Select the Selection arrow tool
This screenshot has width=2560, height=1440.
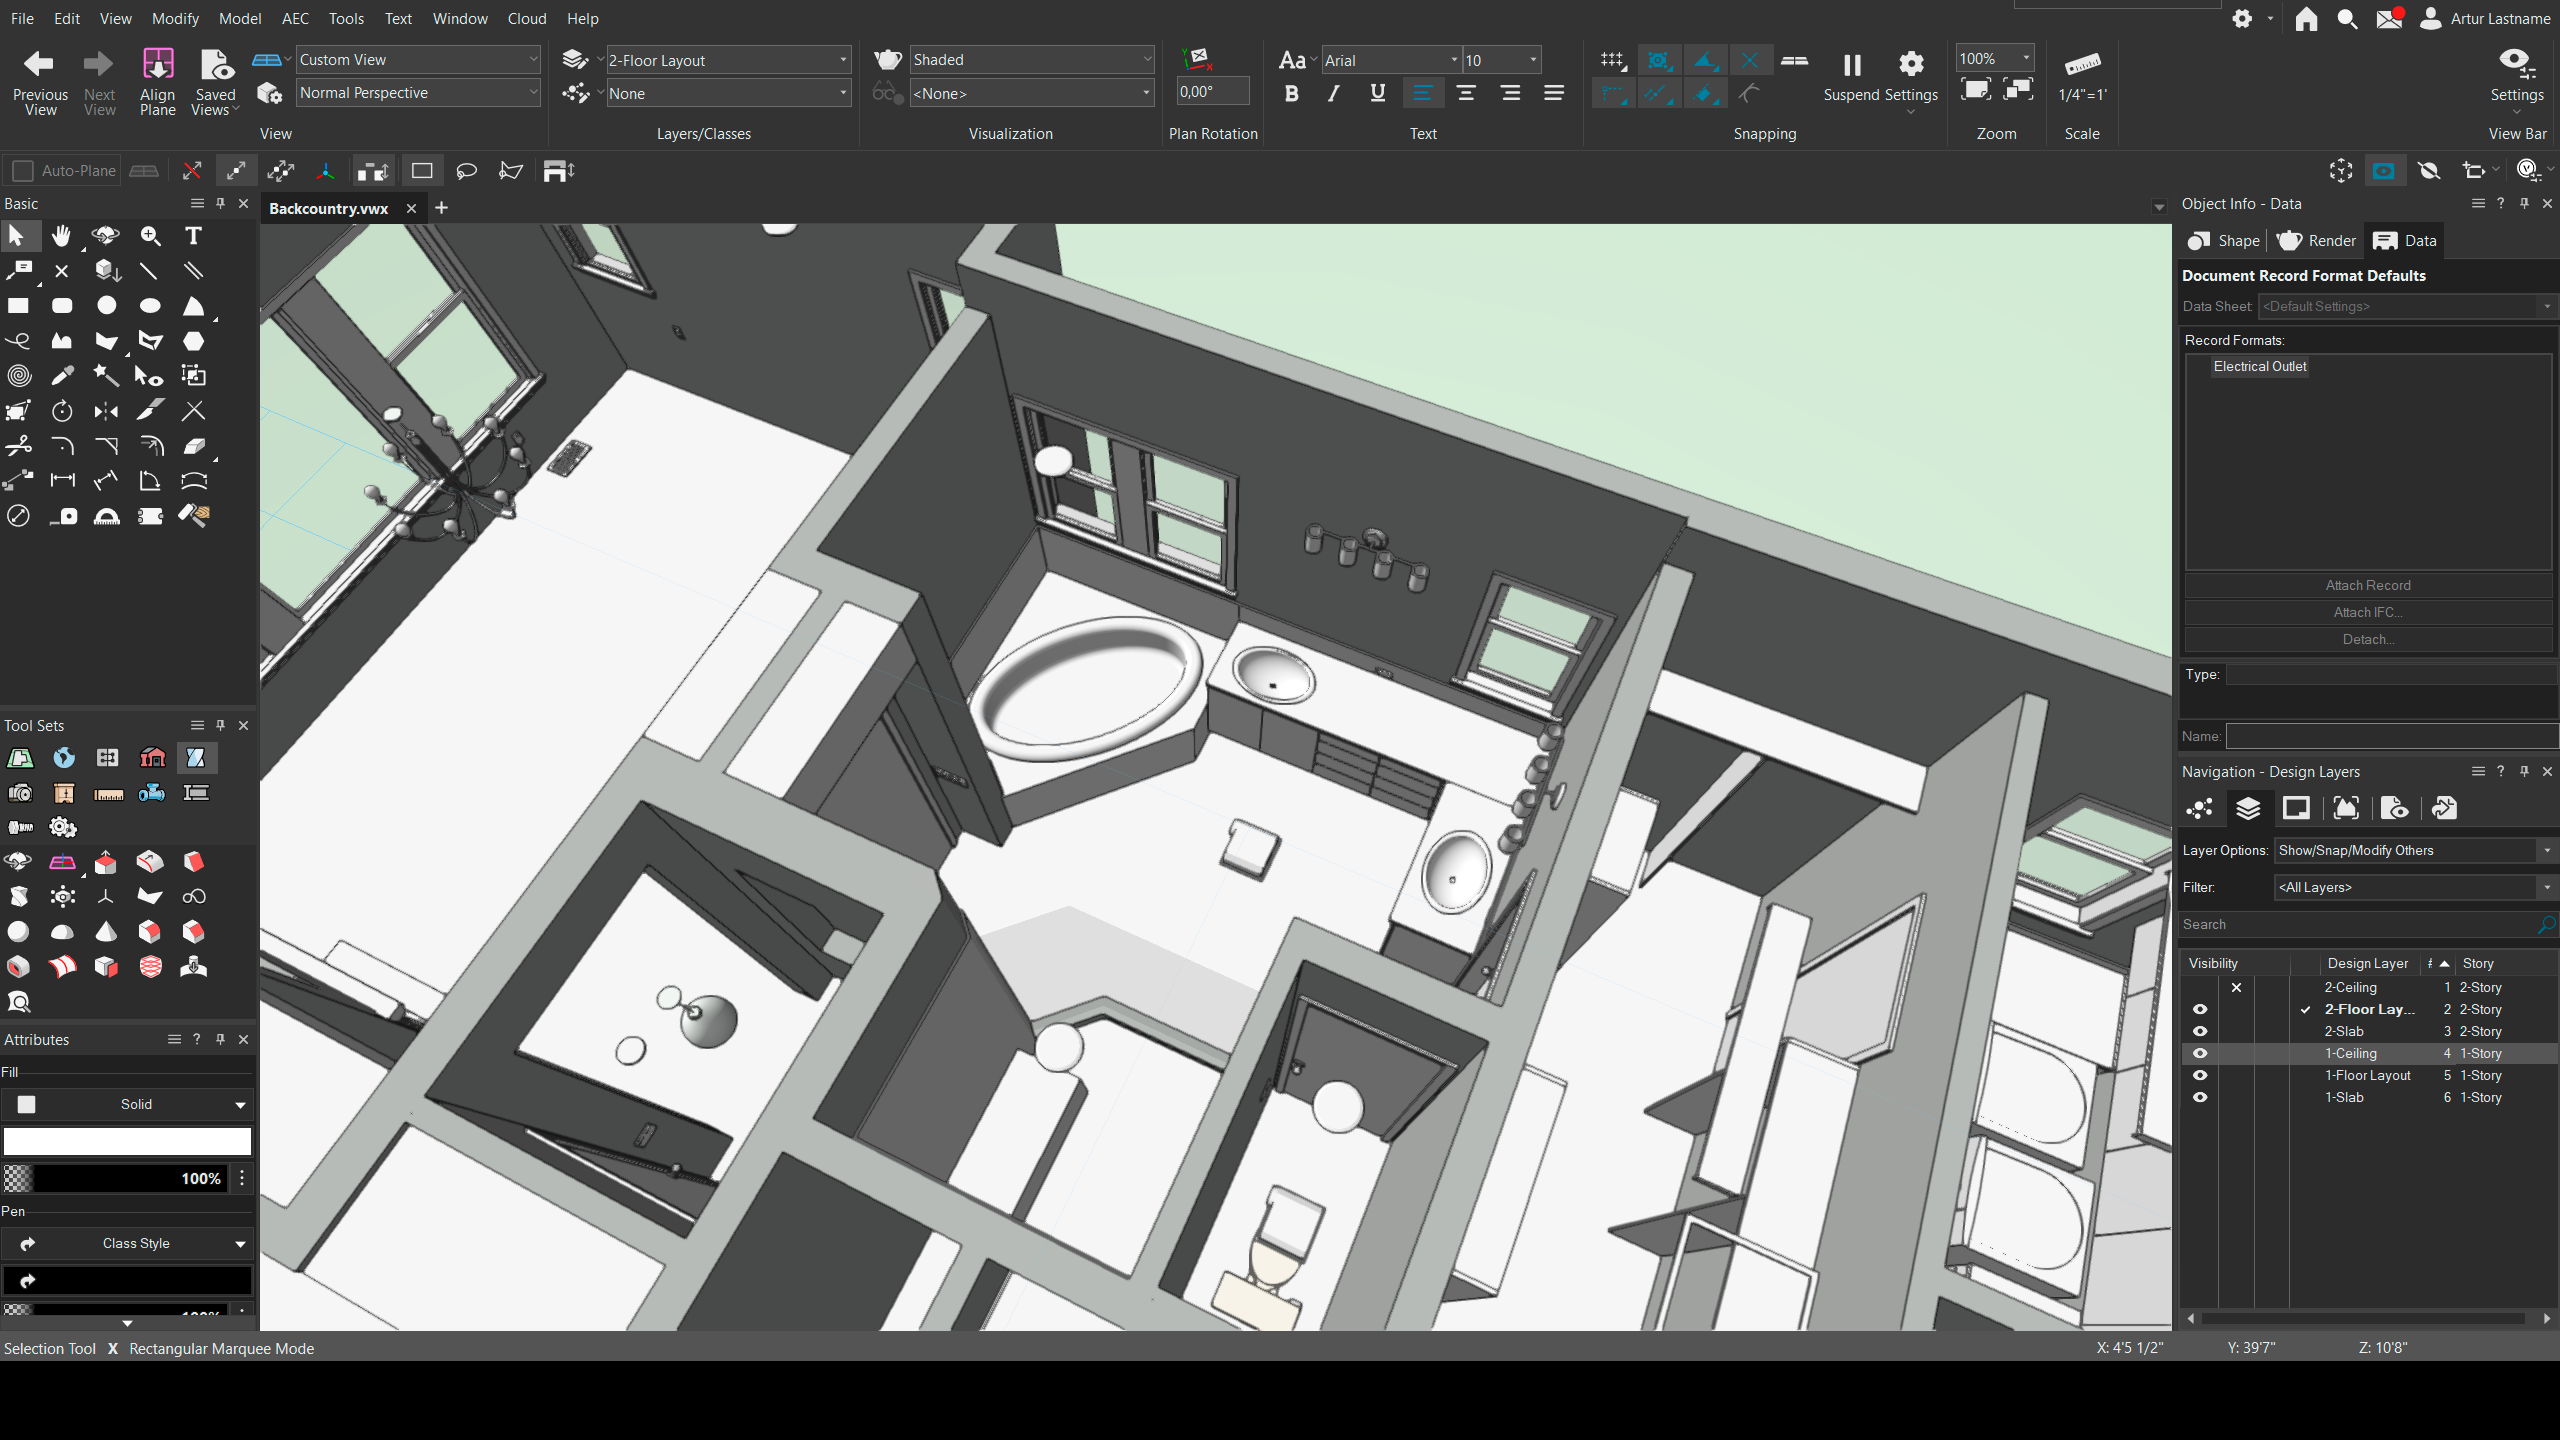(x=17, y=236)
